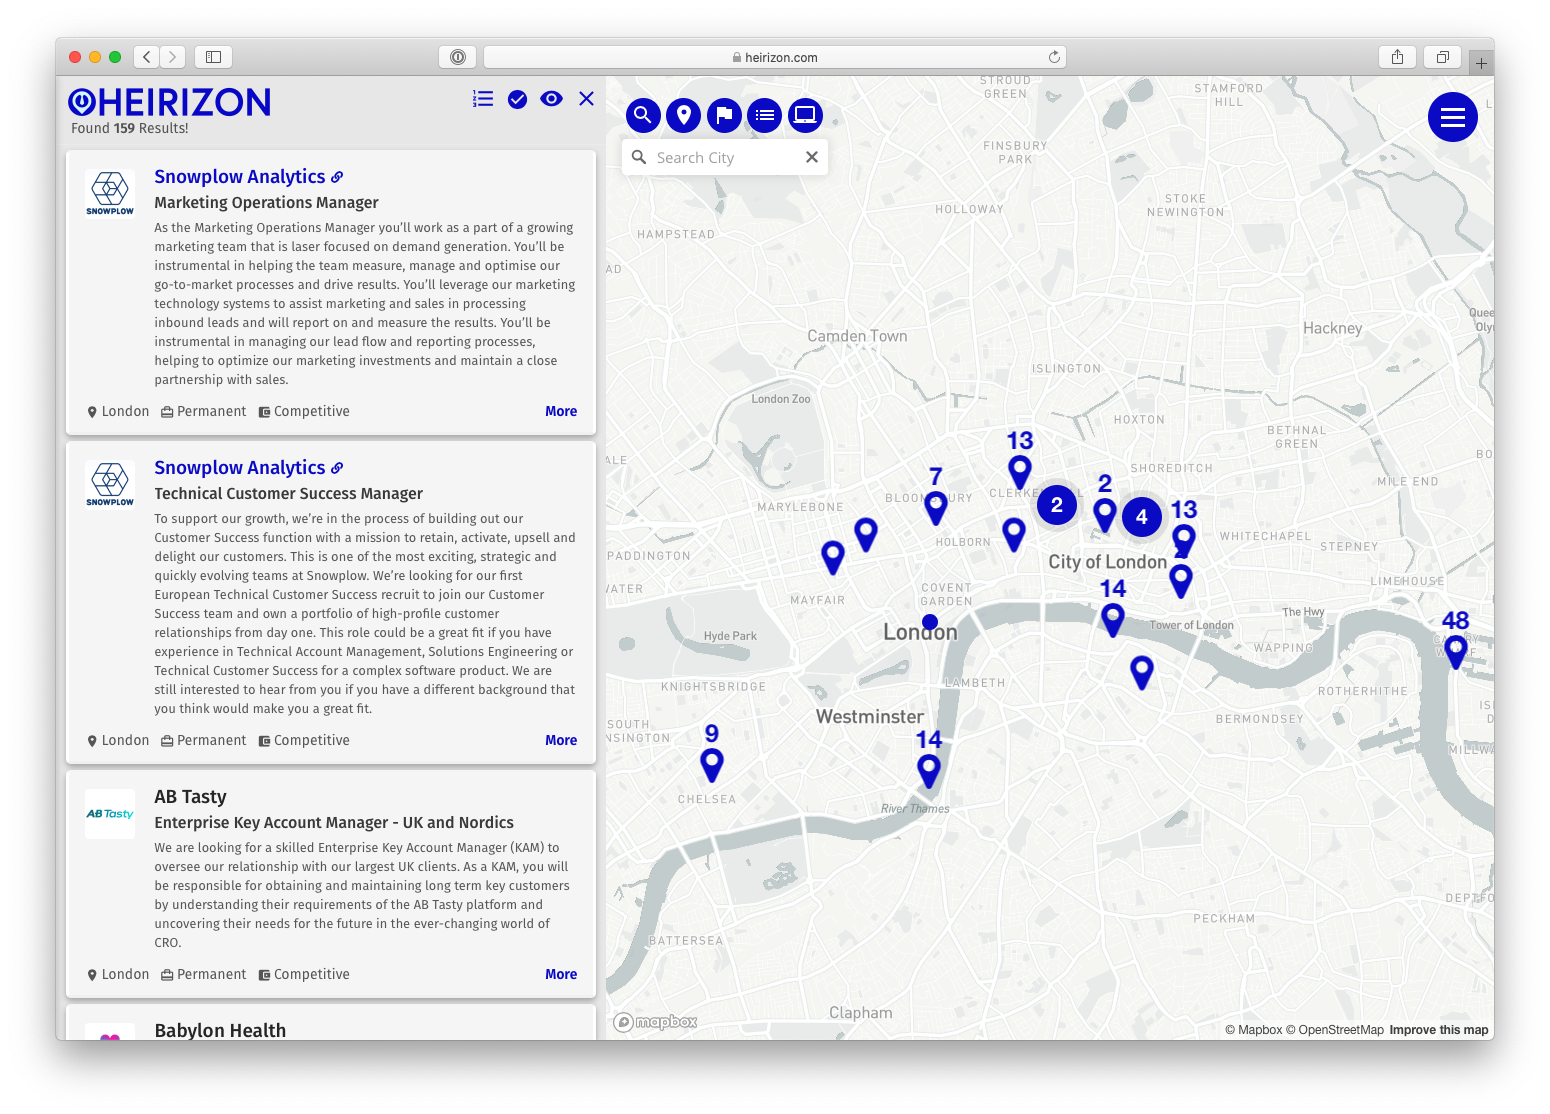Click the chain-link icon on Technical Customer Success card
This screenshot has height=1114, width=1550.
[337, 468]
